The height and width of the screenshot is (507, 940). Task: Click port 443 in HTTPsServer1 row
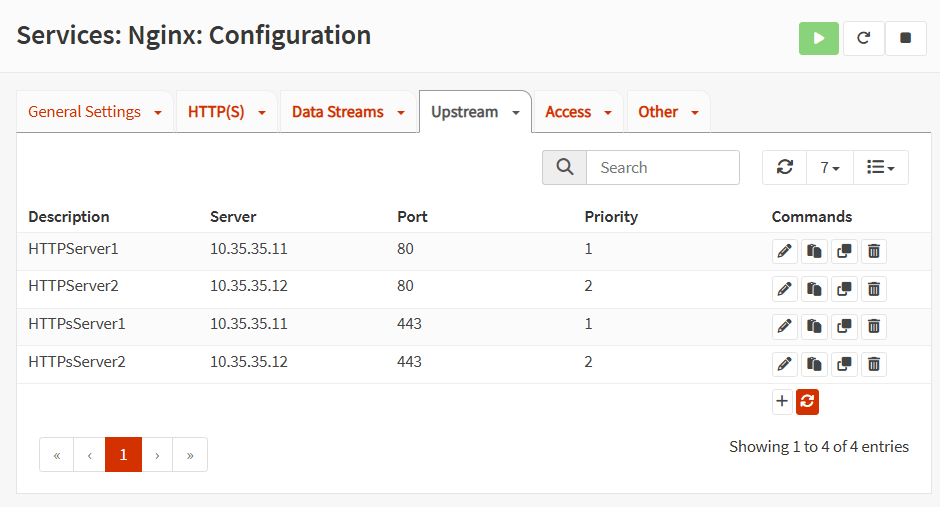coord(409,324)
